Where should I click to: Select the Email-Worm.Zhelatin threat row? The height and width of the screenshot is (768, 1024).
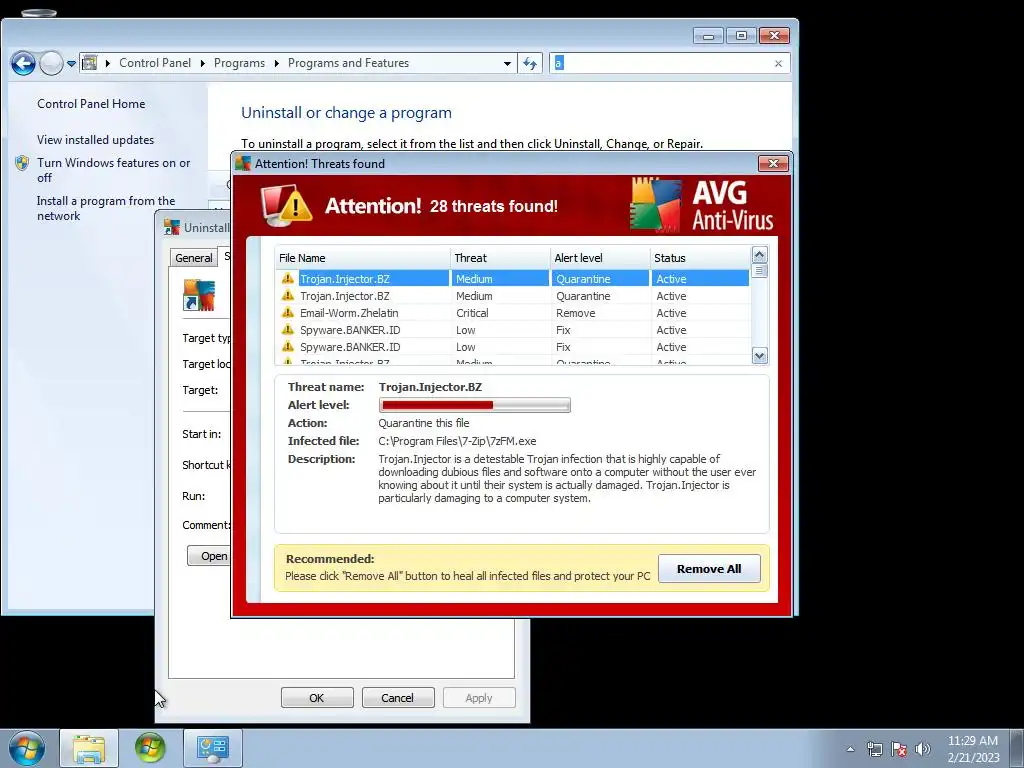tap(513, 313)
